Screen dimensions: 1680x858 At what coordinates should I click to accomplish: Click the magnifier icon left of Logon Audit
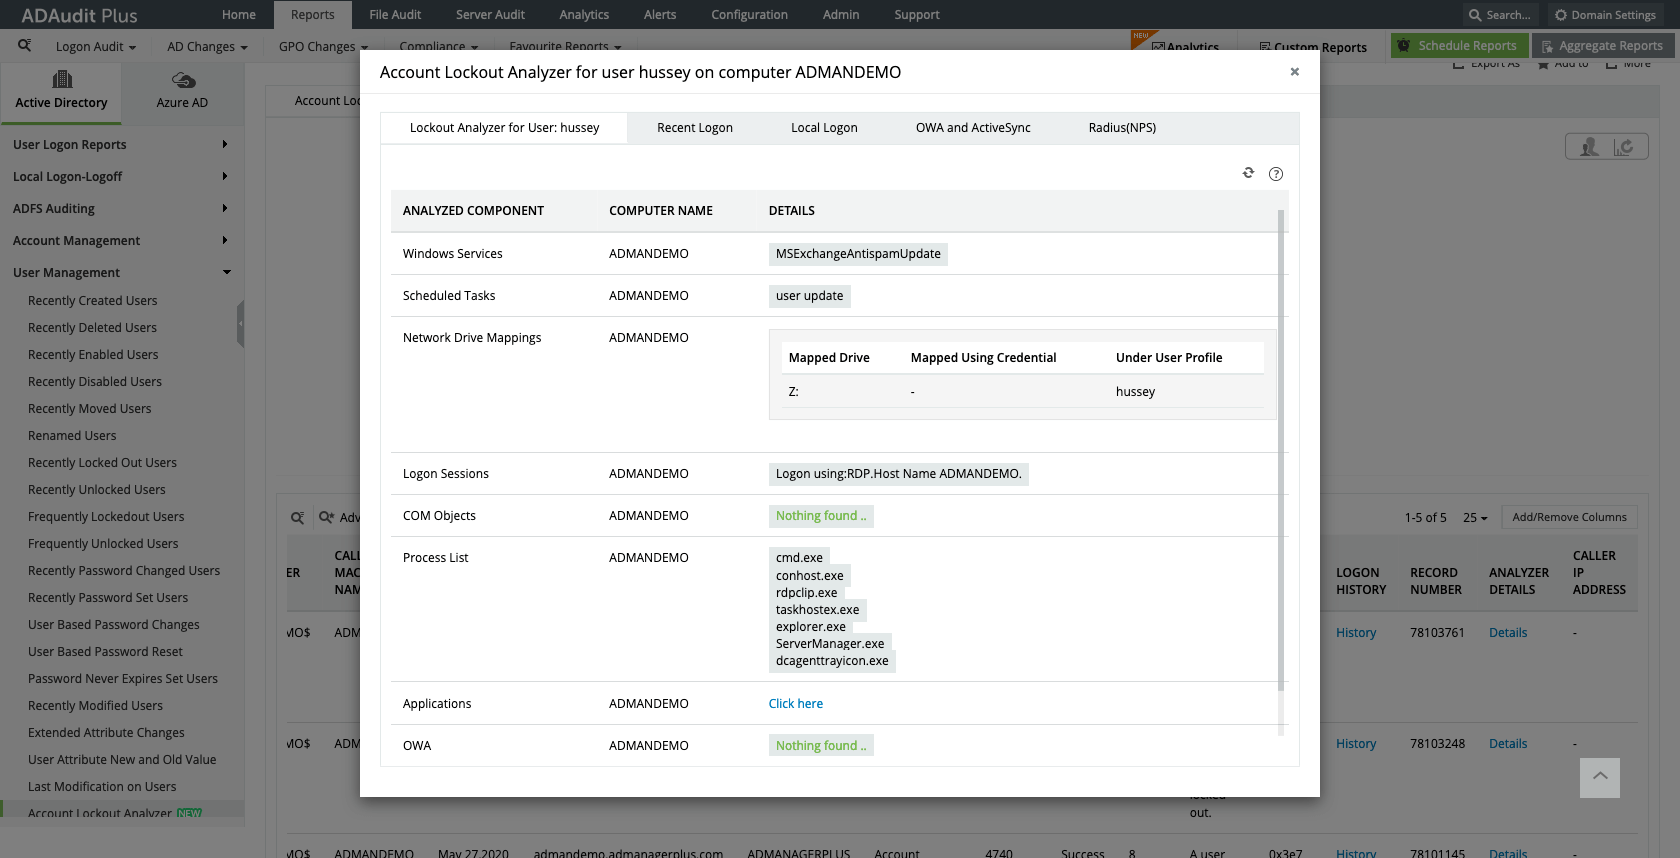(x=25, y=45)
